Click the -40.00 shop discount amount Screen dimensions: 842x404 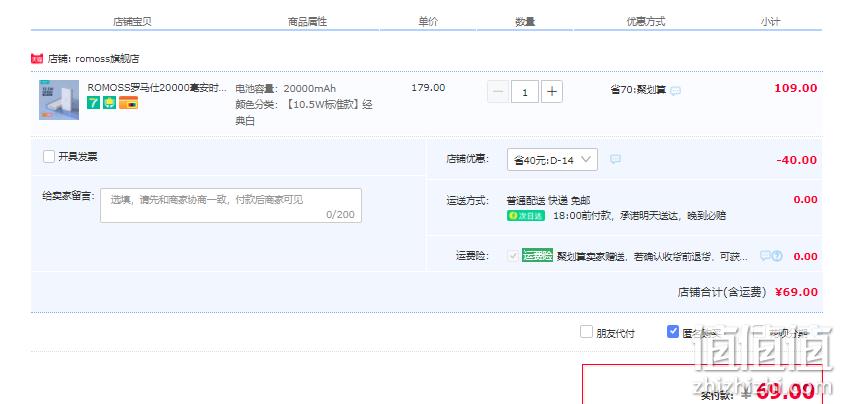[x=797, y=160]
